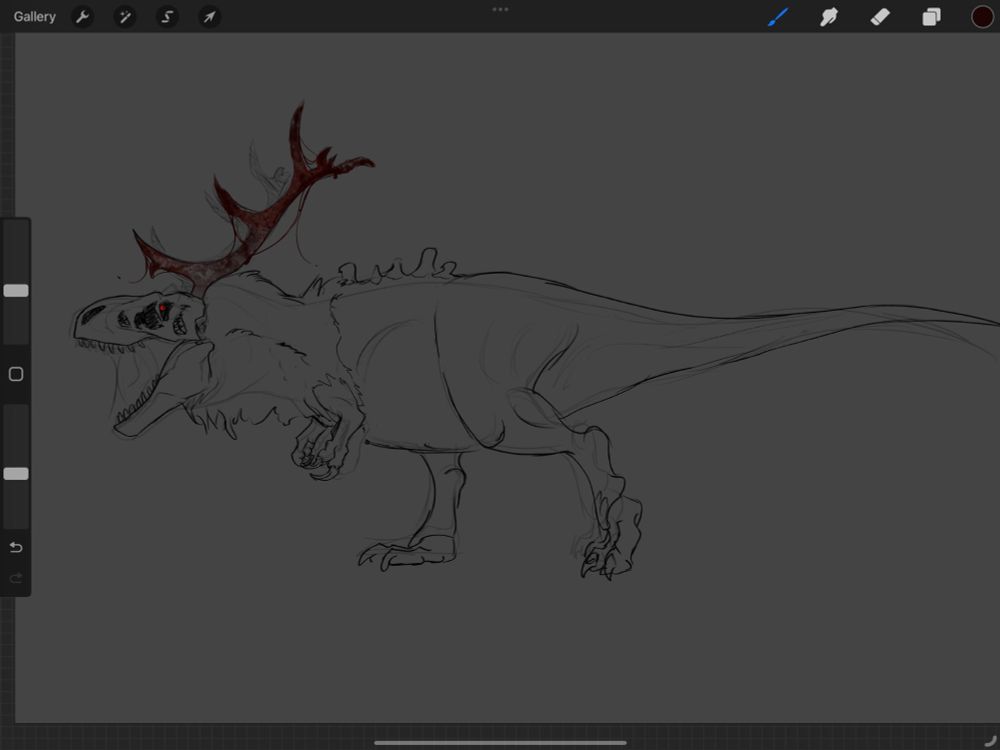Viewport: 1000px width, 750px height.
Task: Open the active color picker
Action: 982,17
